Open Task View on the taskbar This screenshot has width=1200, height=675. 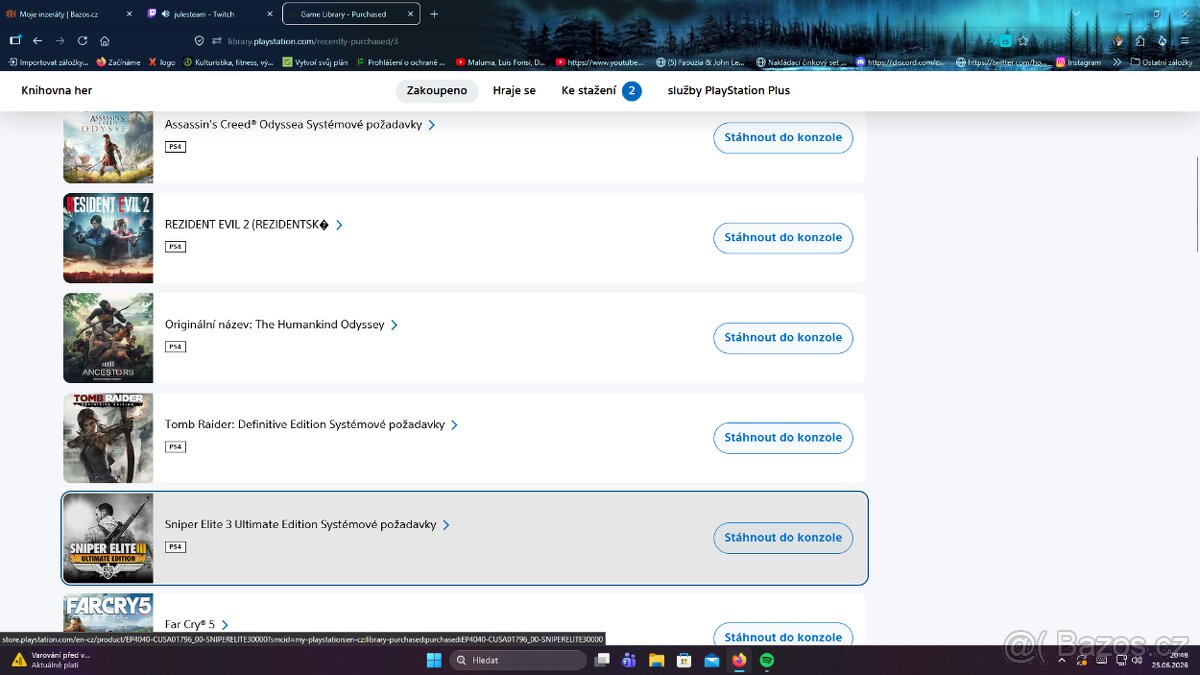click(602, 660)
